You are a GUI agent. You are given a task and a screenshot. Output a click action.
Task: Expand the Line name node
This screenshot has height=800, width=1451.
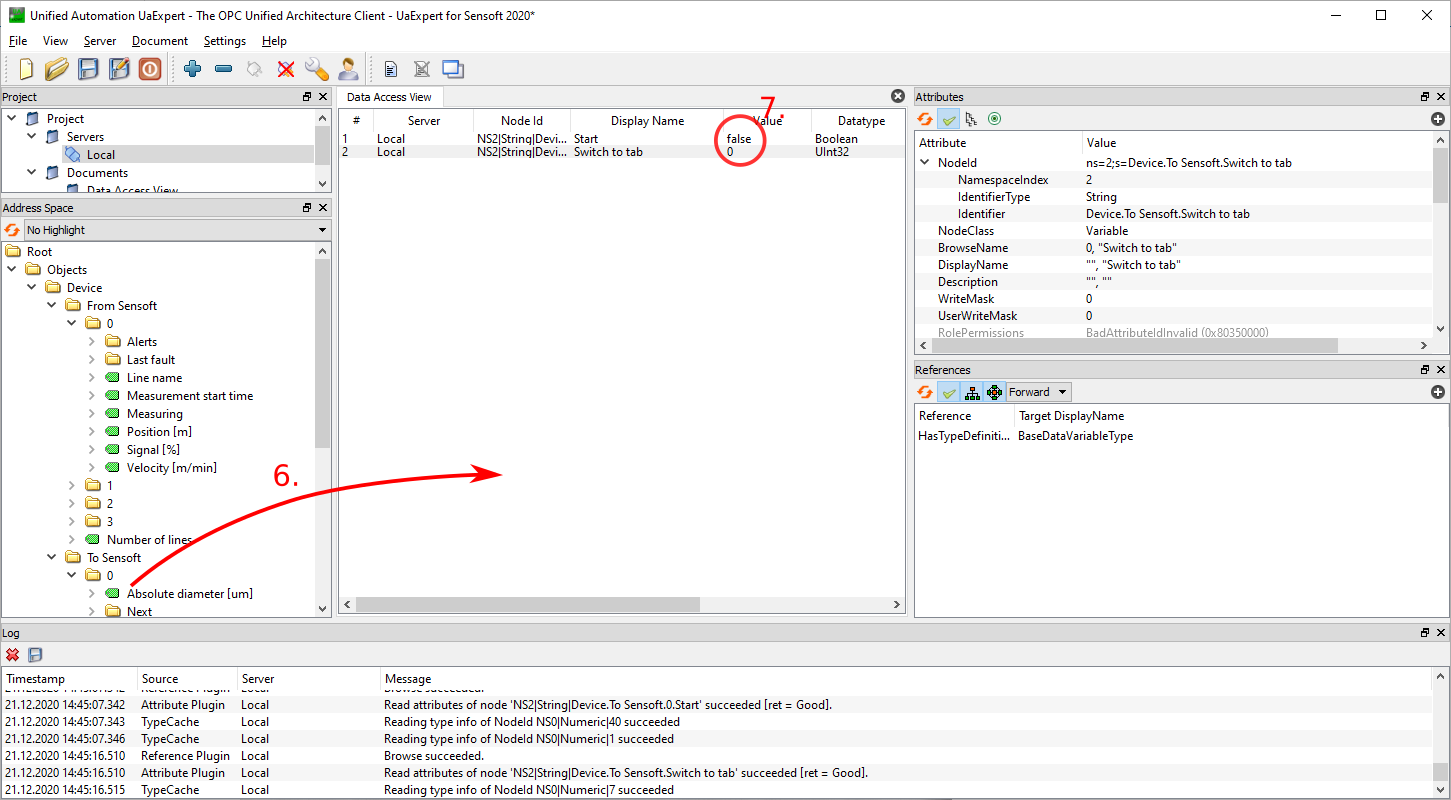pyautogui.click(x=92, y=378)
